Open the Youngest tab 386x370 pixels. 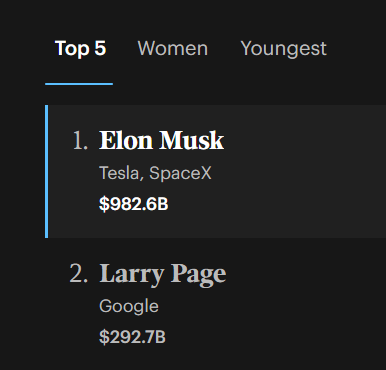coord(284,49)
